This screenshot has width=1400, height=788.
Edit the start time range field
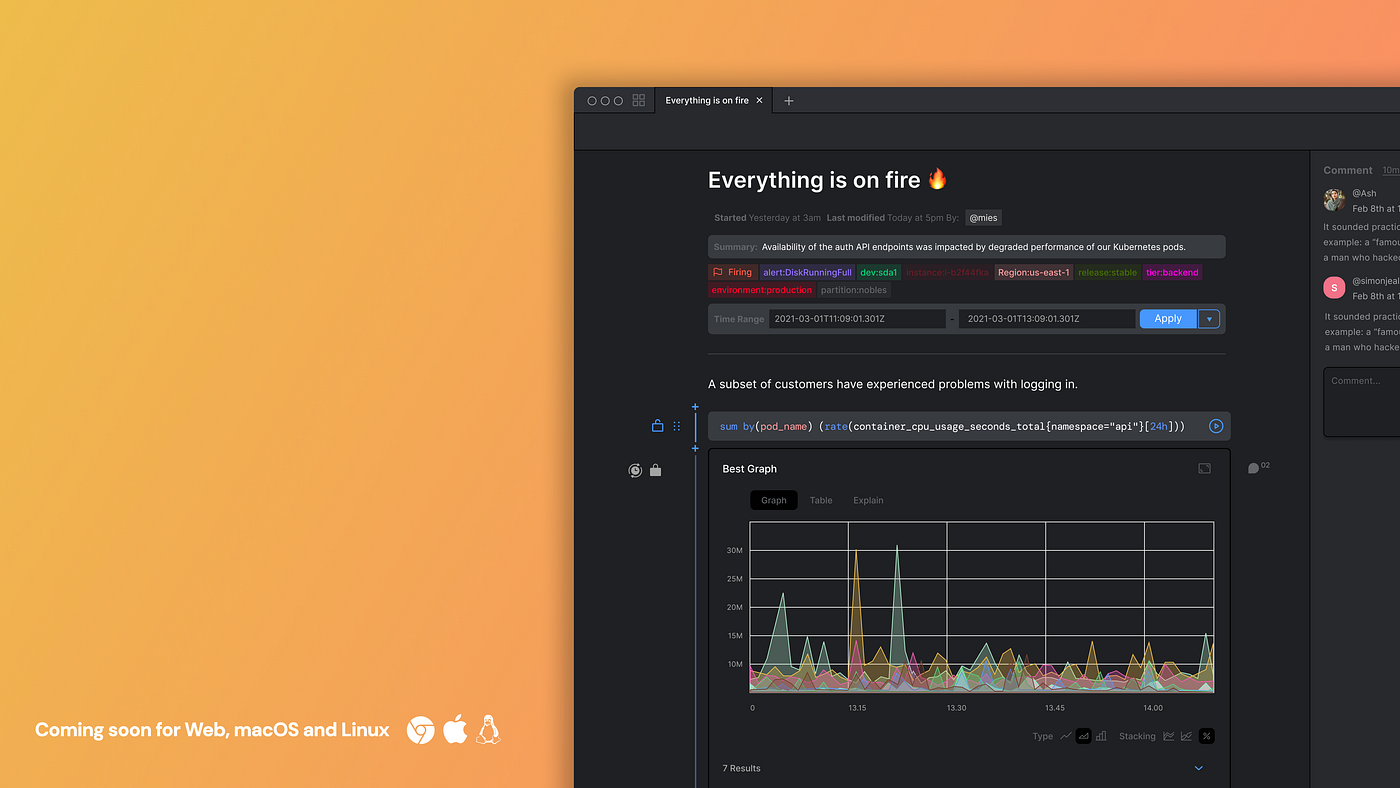click(857, 319)
